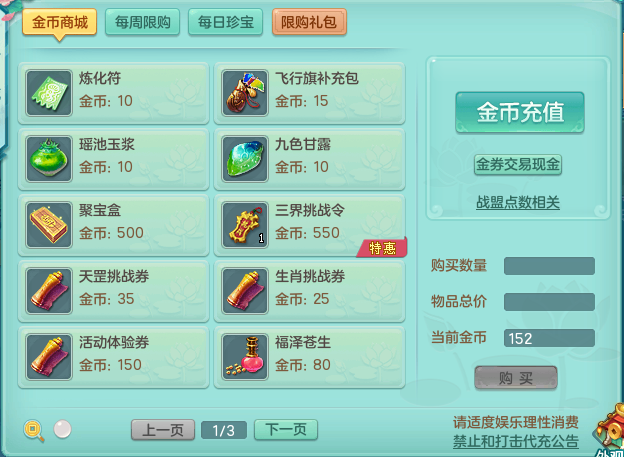Select the 炼化符 green talisman icon
The height and width of the screenshot is (457, 624).
coord(49,93)
